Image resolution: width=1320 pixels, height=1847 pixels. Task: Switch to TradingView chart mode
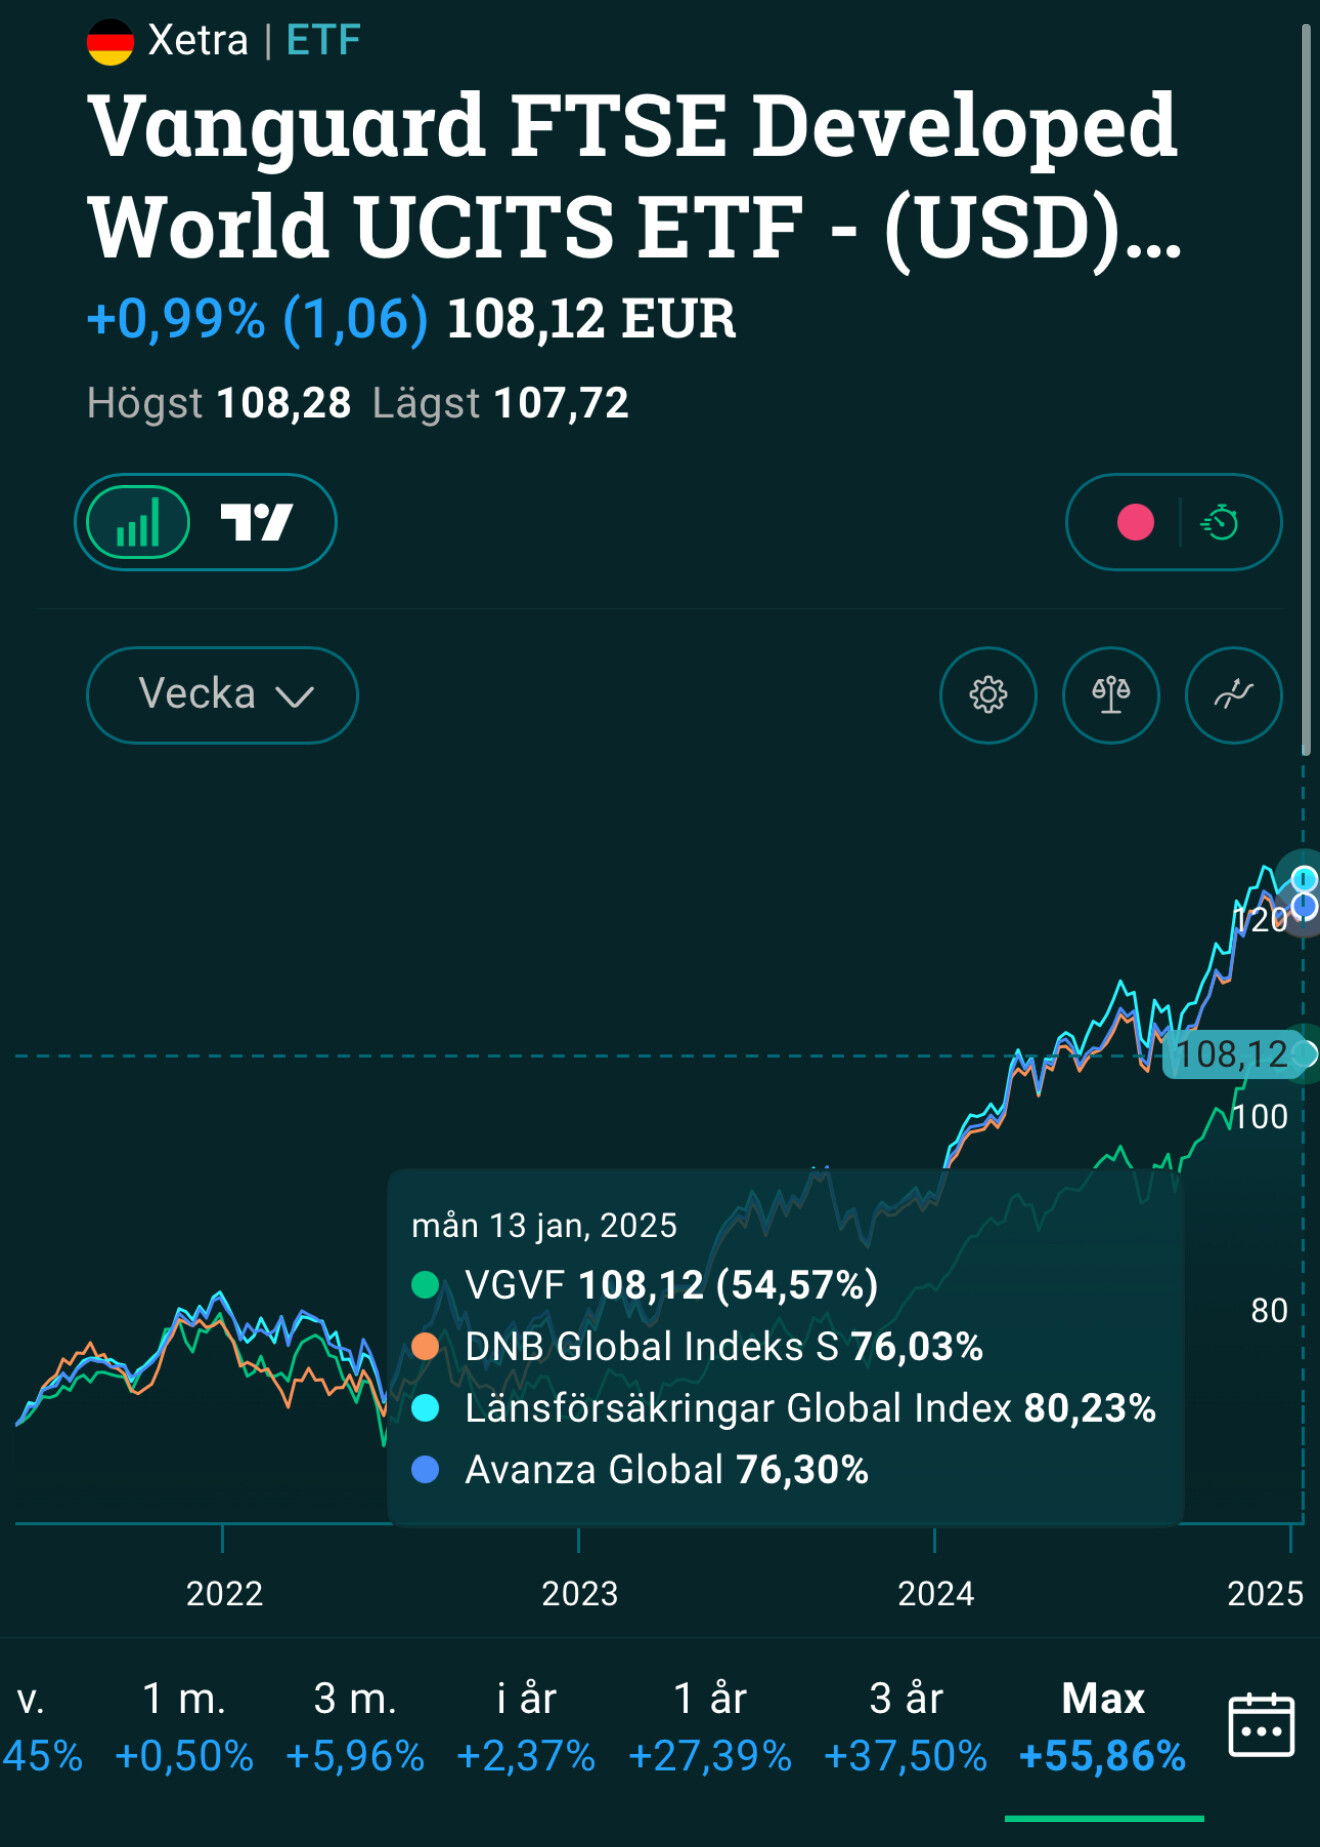pos(256,522)
